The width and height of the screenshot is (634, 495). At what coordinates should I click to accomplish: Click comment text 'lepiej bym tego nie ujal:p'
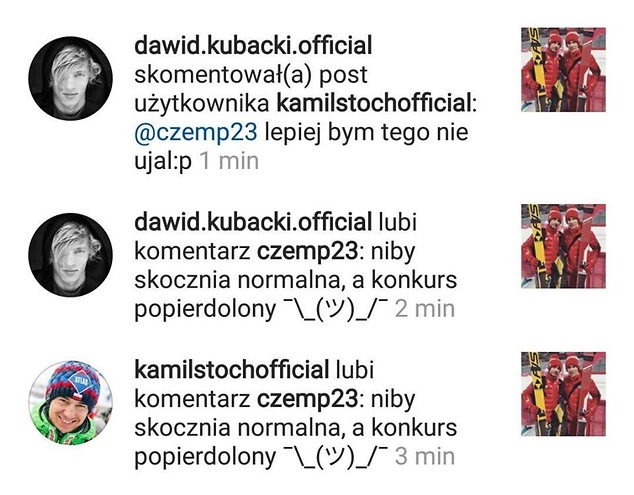coord(301,147)
